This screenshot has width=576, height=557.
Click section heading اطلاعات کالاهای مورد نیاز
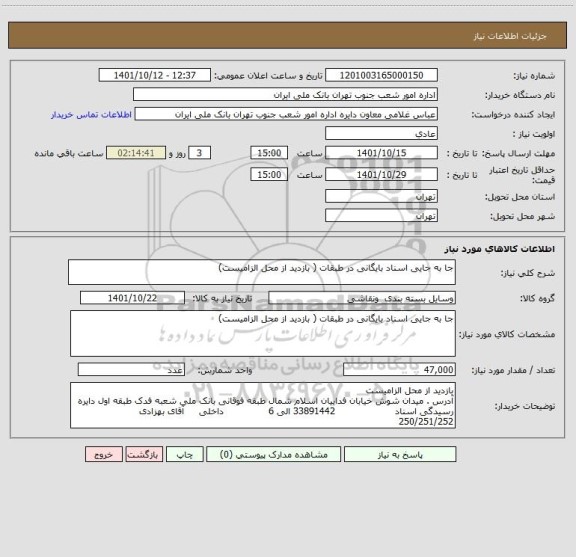point(500,249)
